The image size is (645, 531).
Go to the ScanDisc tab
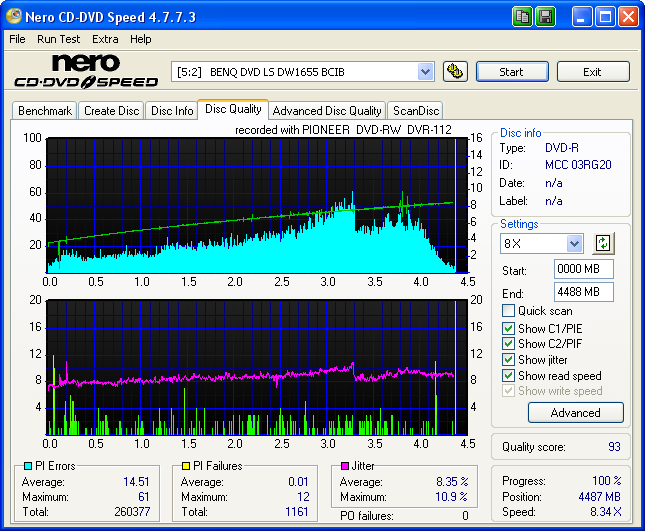point(416,111)
